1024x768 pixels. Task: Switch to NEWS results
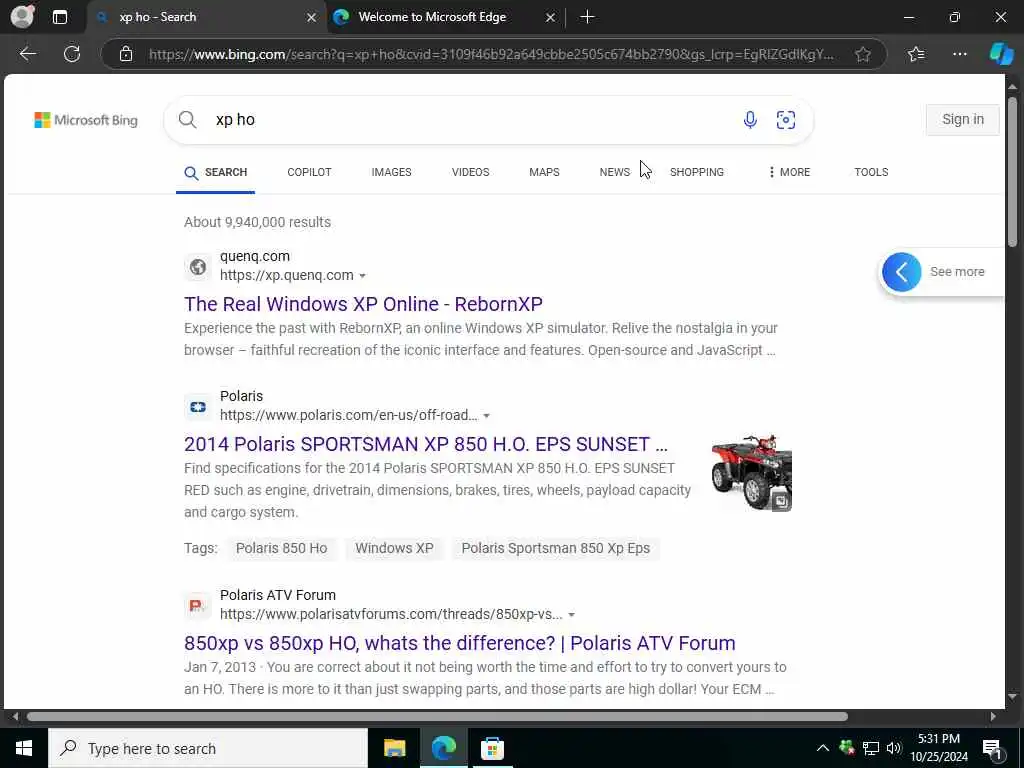click(x=615, y=172)
